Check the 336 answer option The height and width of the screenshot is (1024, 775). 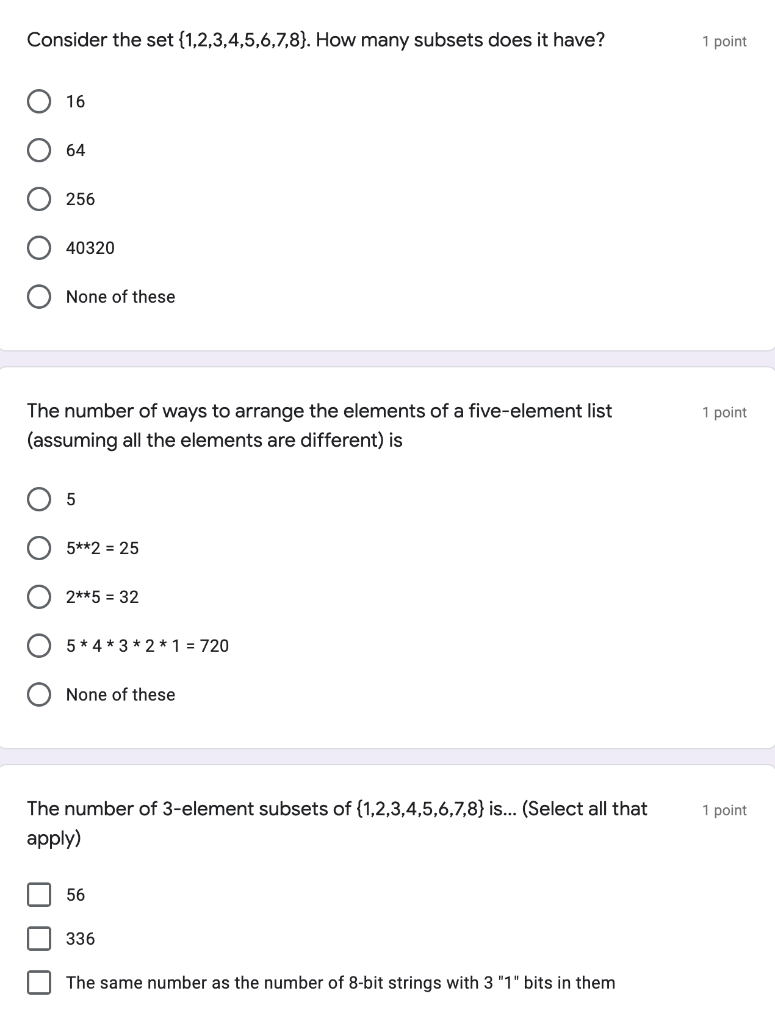pos(39,938)
